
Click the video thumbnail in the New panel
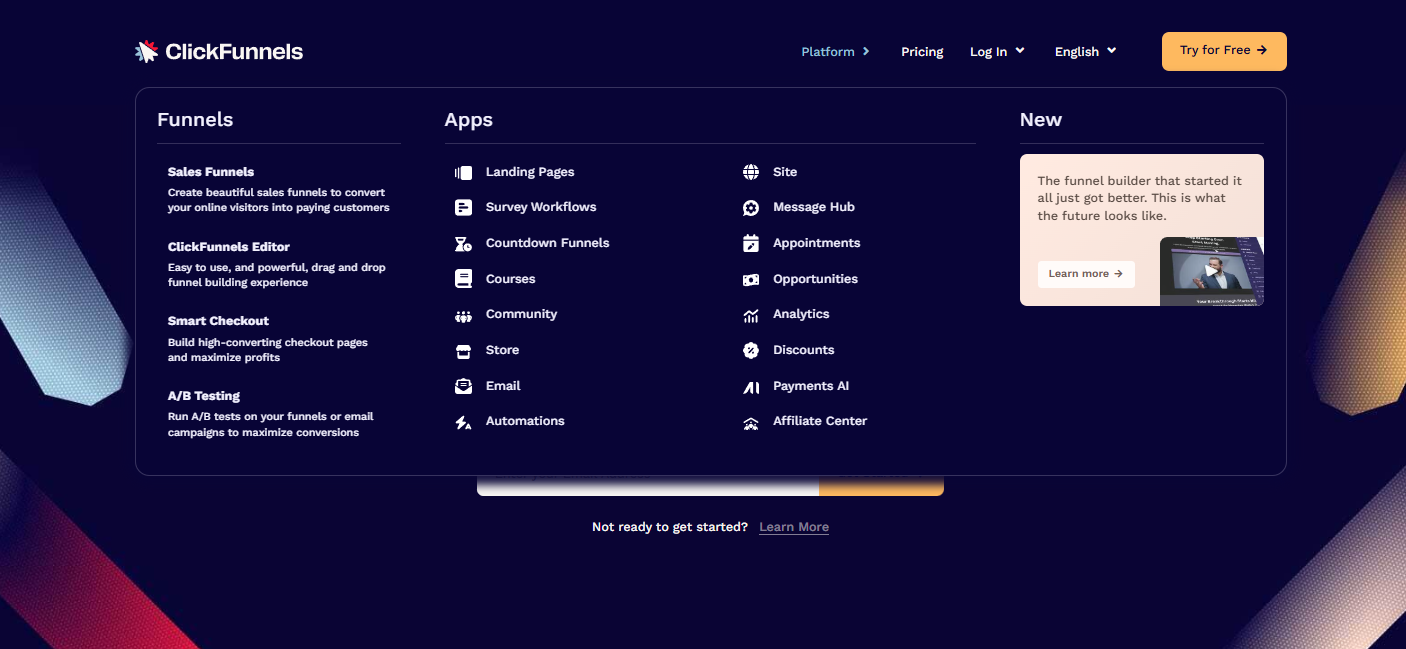coord(1211,271)
